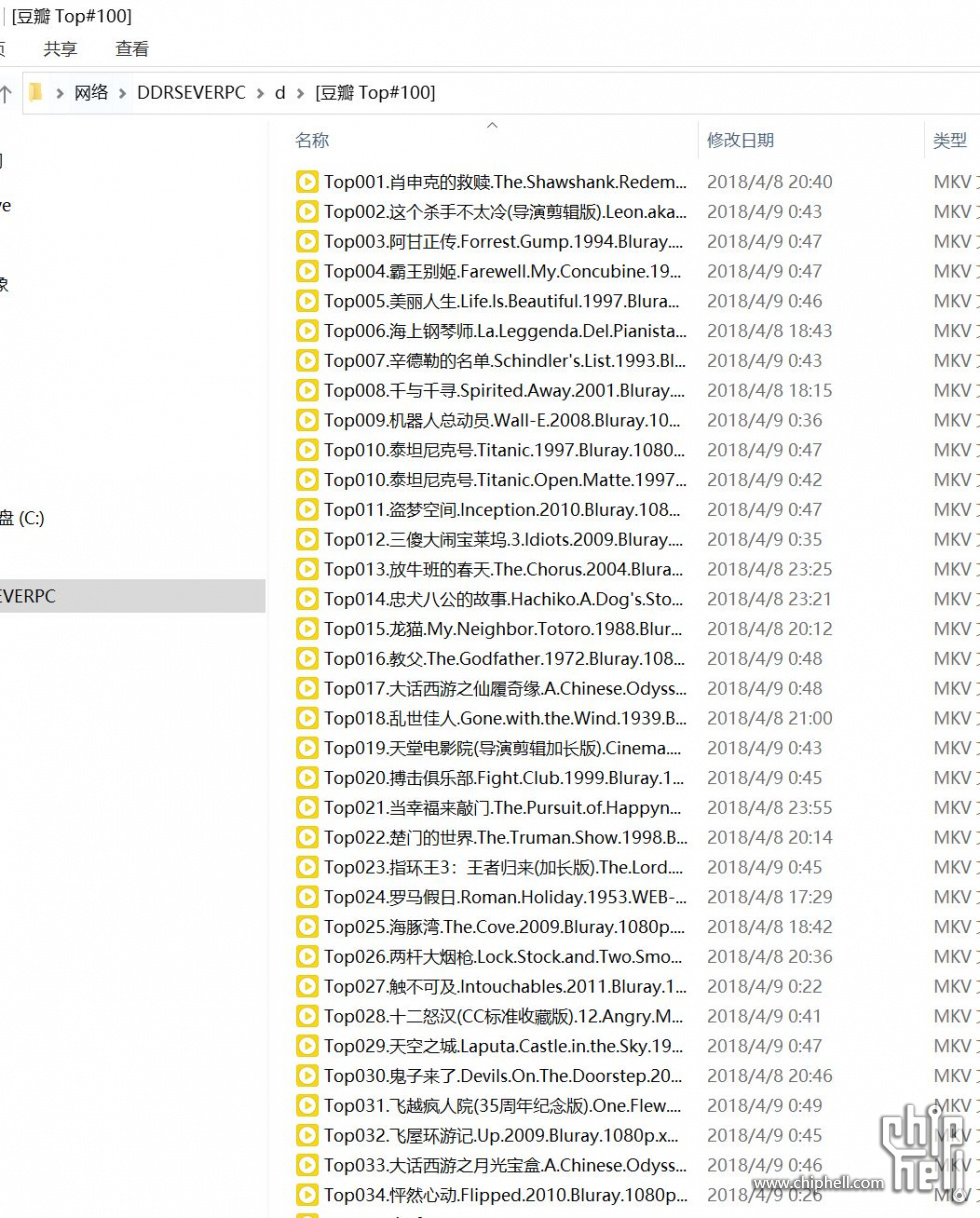Click the video icon of Top022 Truman Show
The width and height of the screenshot is (980, 1218).
click(306, 837)
